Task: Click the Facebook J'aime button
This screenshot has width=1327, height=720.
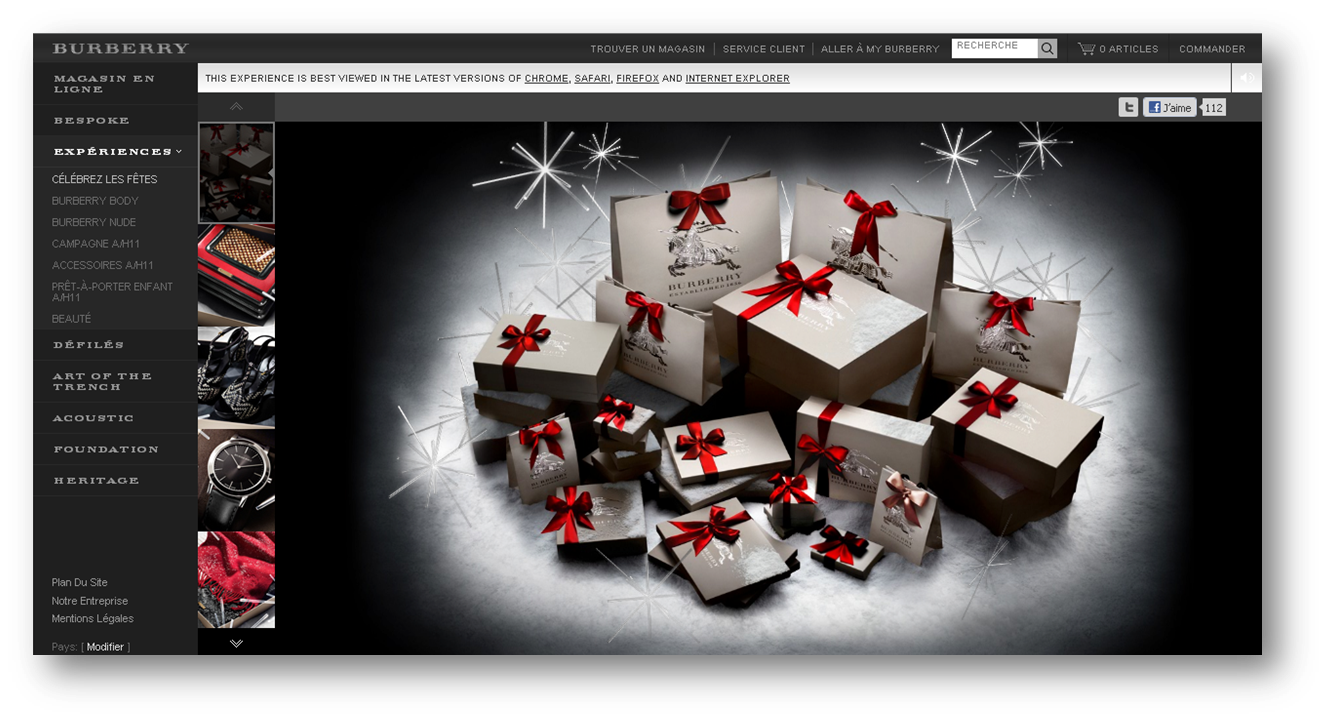Action: [1170, 107]
